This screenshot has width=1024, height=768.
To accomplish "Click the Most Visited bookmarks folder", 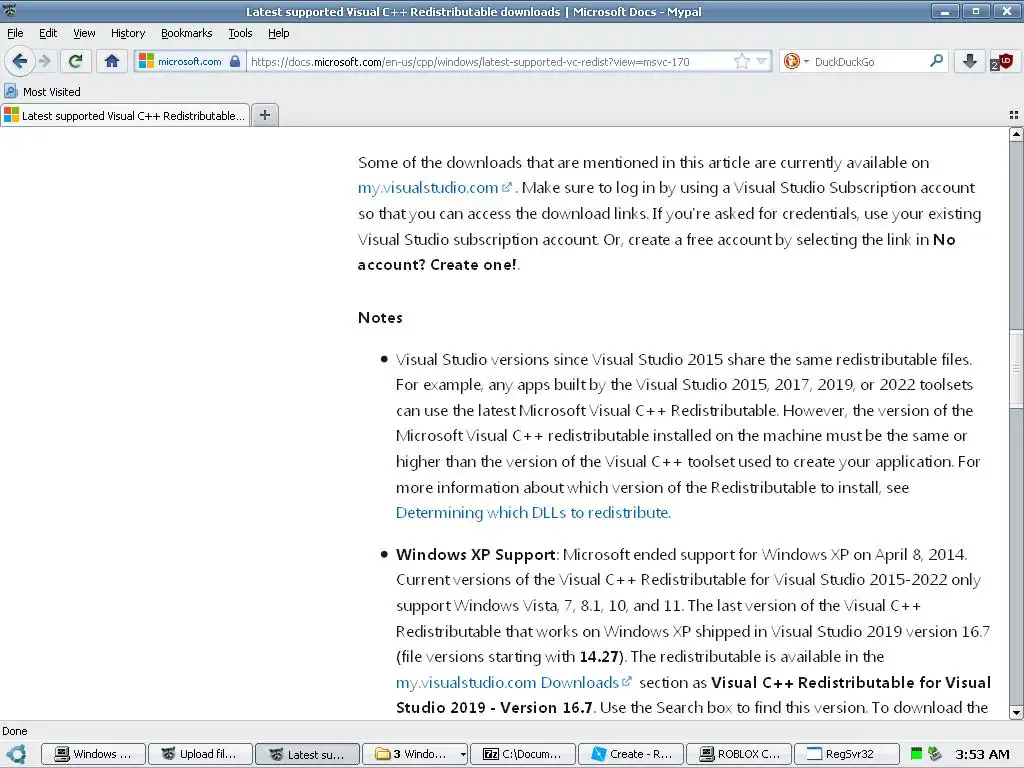I will pyautogui.click(x=43, y=91).
